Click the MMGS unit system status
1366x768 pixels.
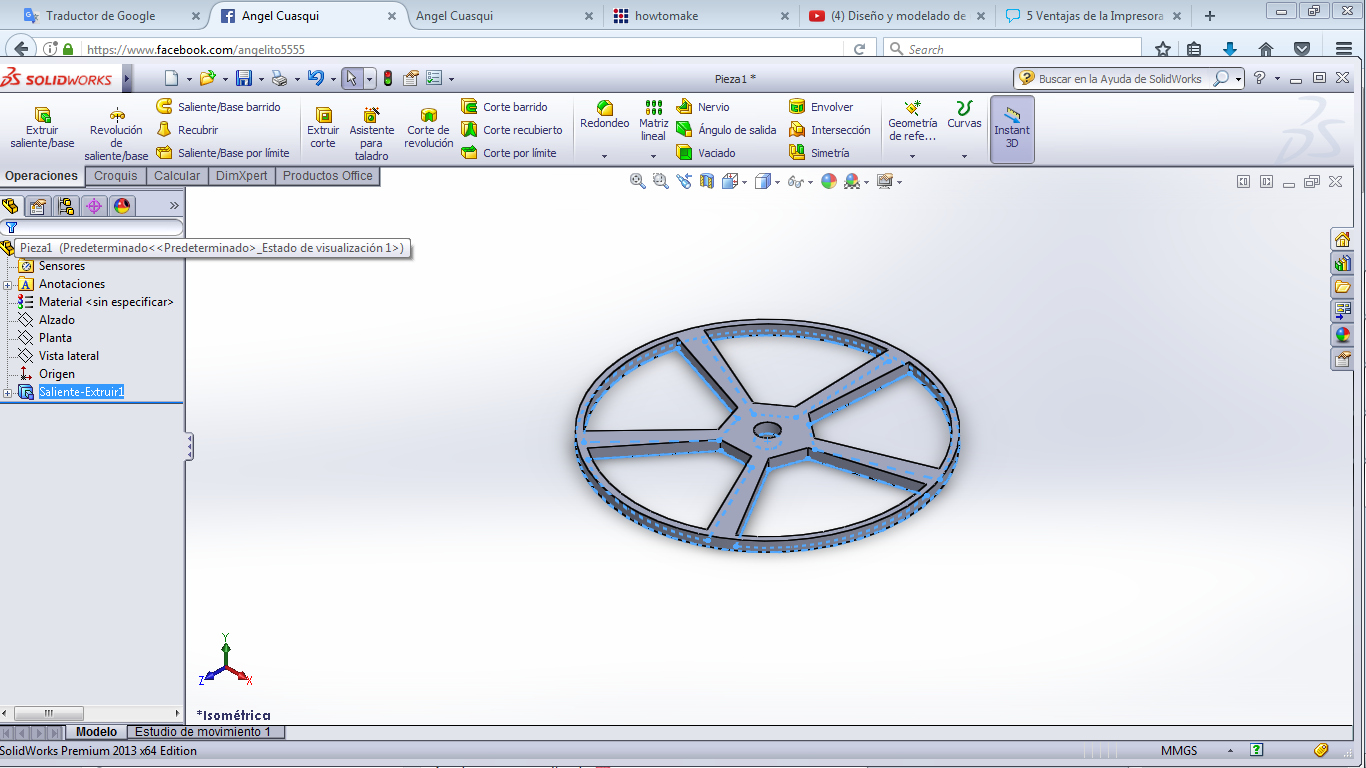pyautogui.click(x=1179, y=751)
